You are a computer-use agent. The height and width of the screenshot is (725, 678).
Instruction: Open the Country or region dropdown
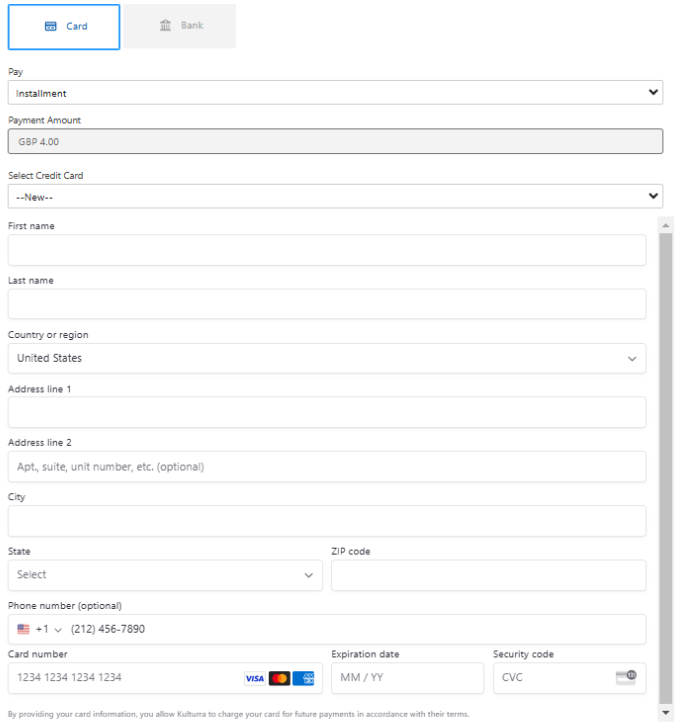point(327,358)
